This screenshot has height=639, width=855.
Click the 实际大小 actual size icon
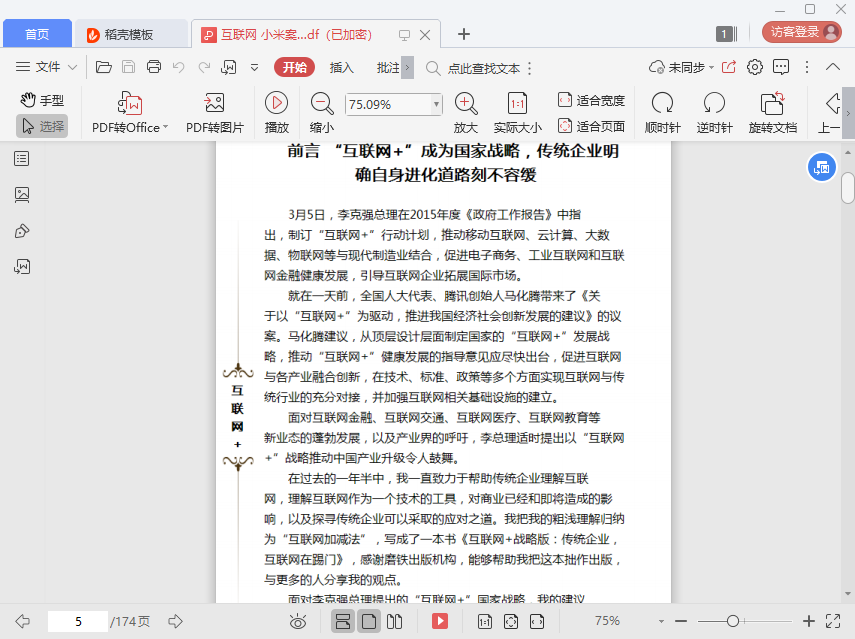pyautogui.click(x=517, y=103)
